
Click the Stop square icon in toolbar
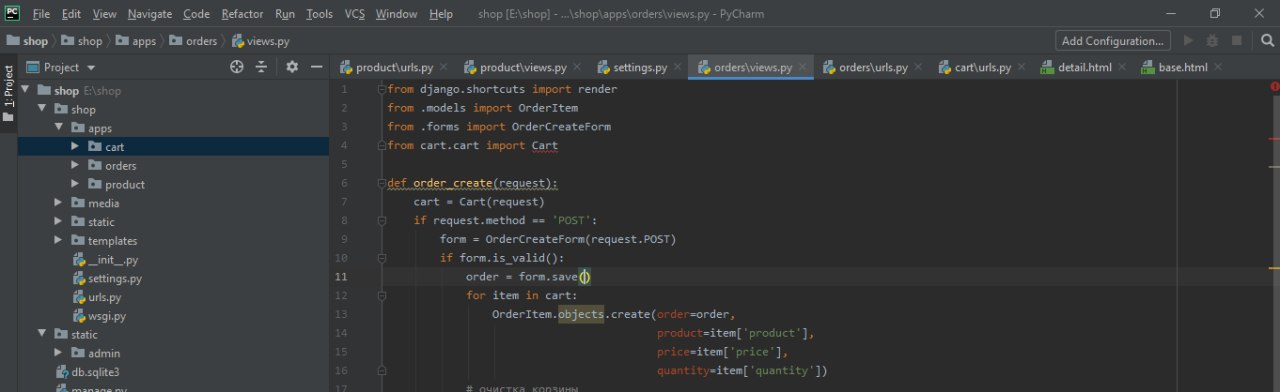[1237, 41]
